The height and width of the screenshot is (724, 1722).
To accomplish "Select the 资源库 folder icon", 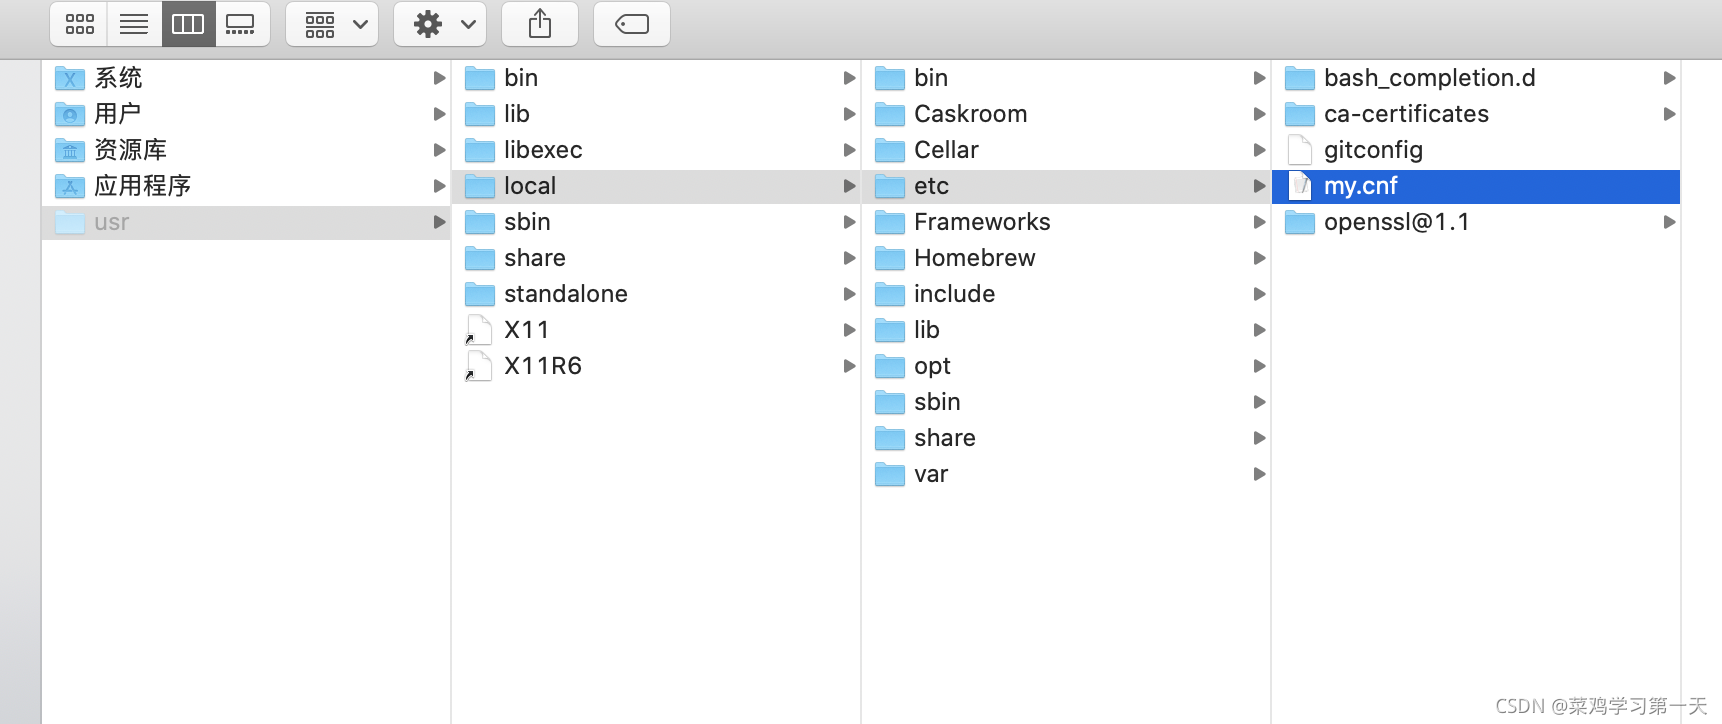I will (x=70, y=150).
